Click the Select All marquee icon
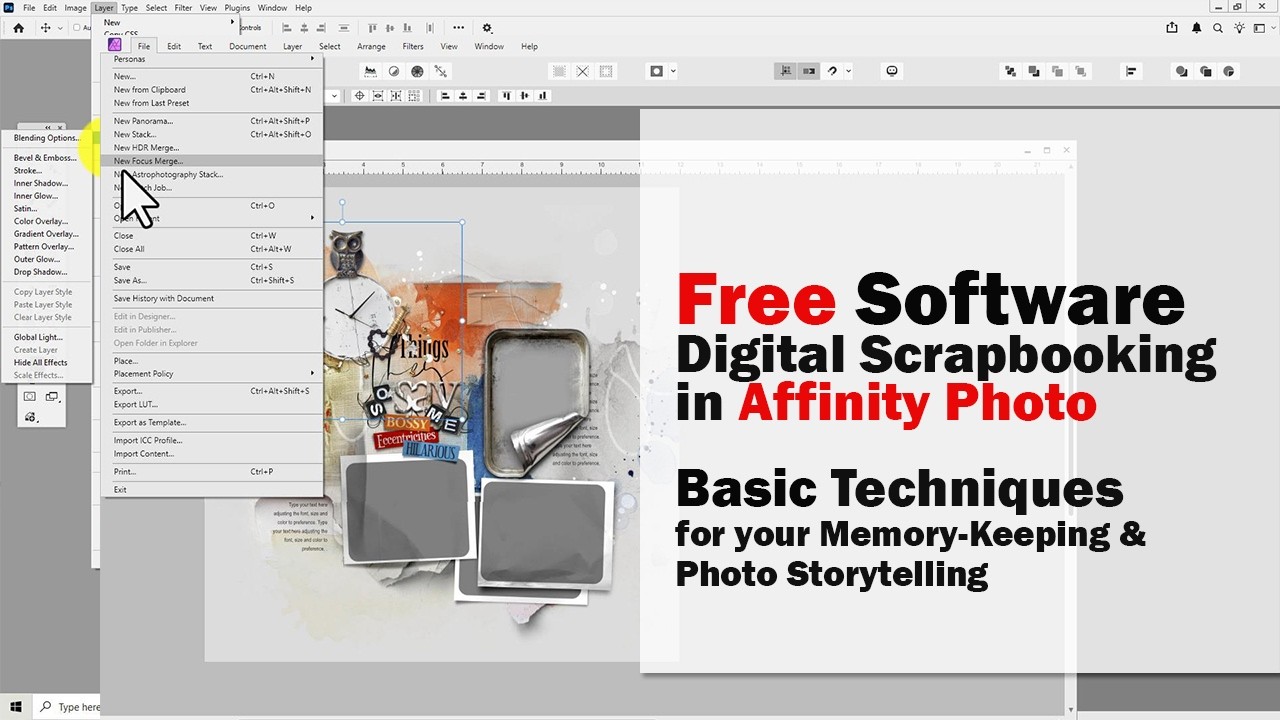Screen dimensions: 1280x720 pos(559,71)
